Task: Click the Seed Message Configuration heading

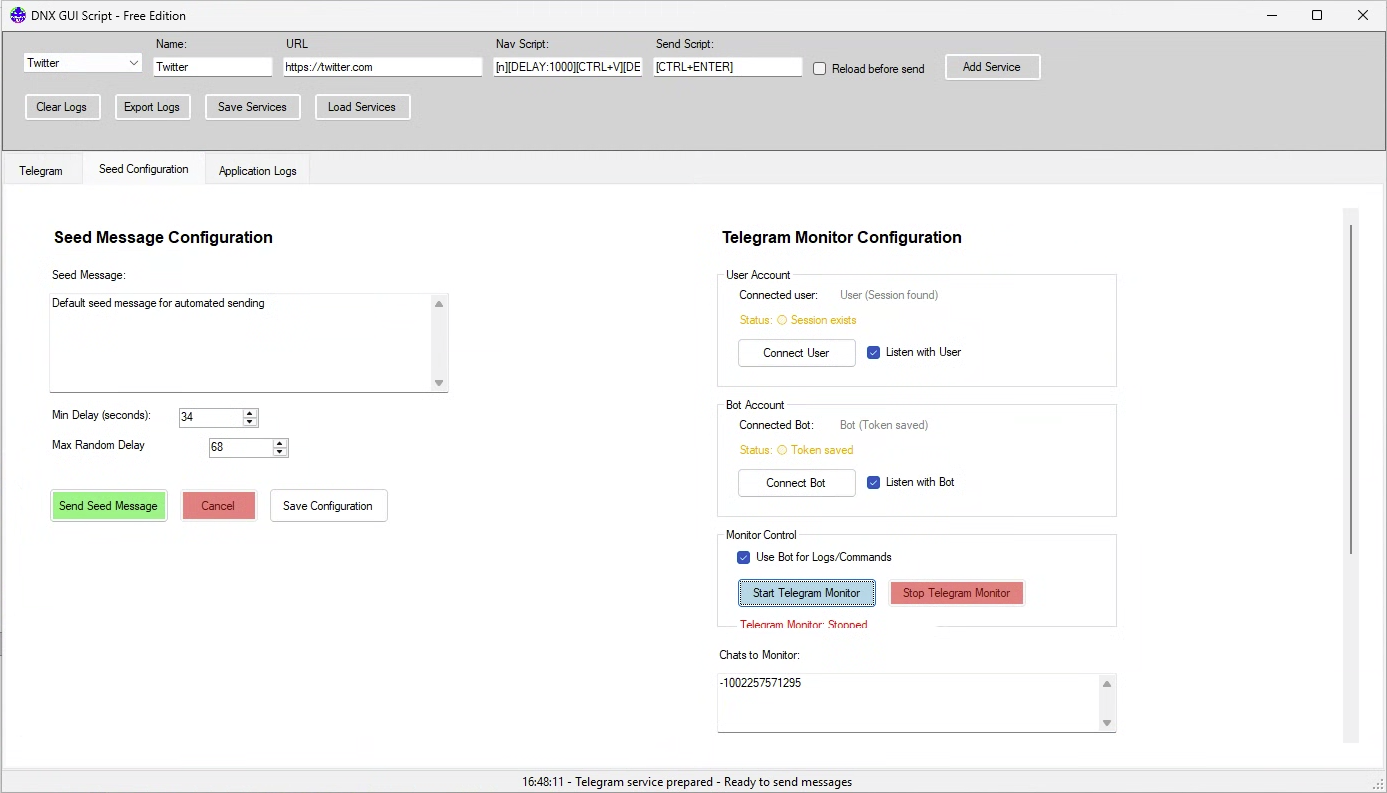Action: pyautogui.click(x=163, y=237)
